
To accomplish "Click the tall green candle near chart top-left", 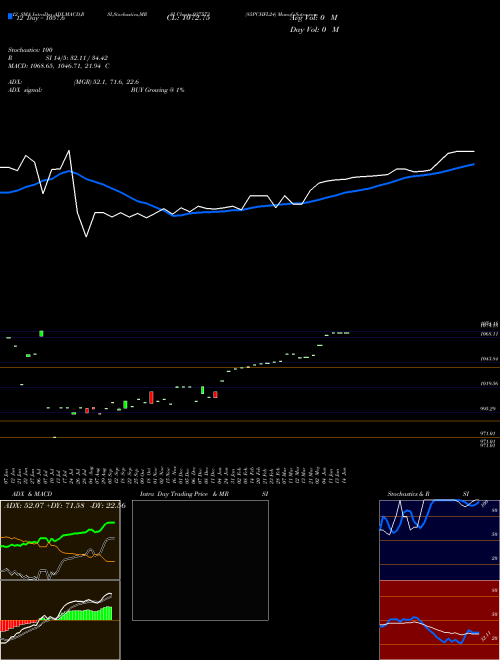I will coord(41,333).
